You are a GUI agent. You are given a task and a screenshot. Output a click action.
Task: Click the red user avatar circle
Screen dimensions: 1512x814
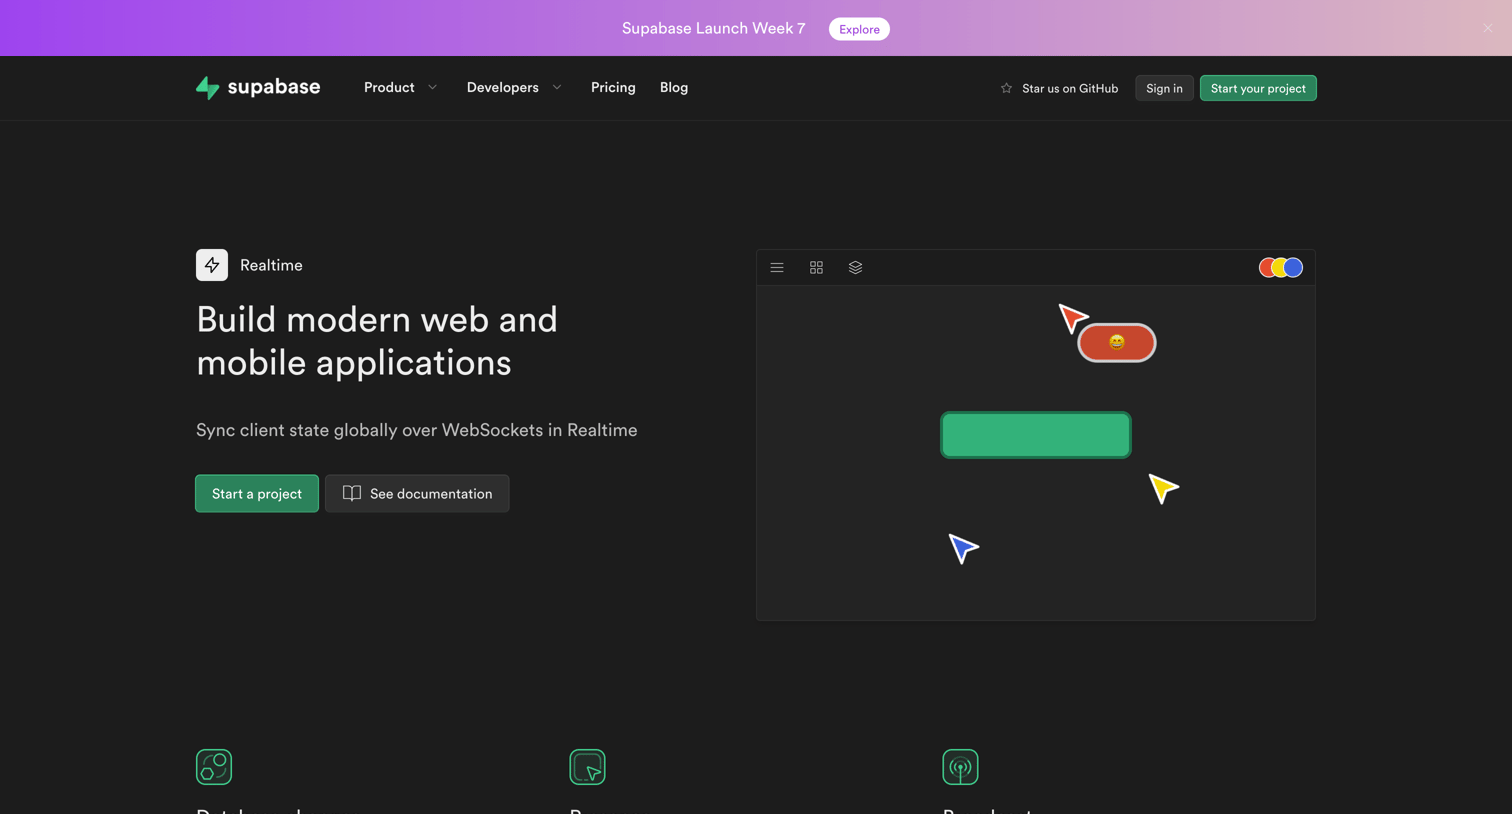tap(1267, 267)
